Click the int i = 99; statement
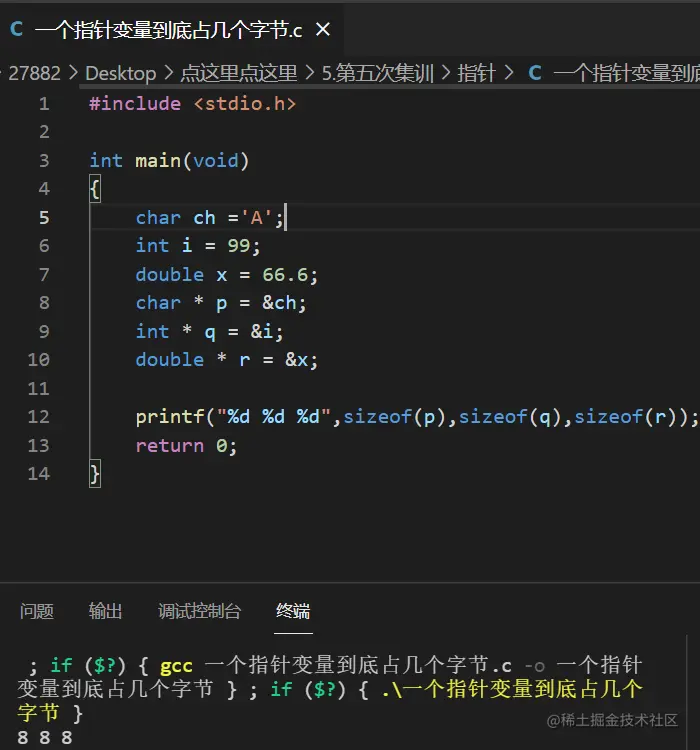The width and height of the screenshot is (700, 750). pos(198,246)
